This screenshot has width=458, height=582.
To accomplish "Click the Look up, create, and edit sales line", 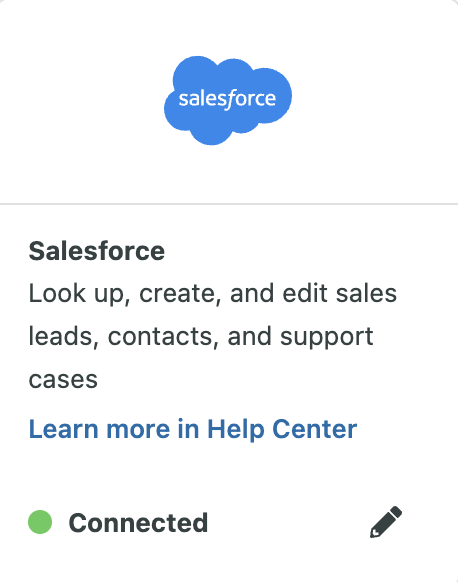I will (213, 294).
